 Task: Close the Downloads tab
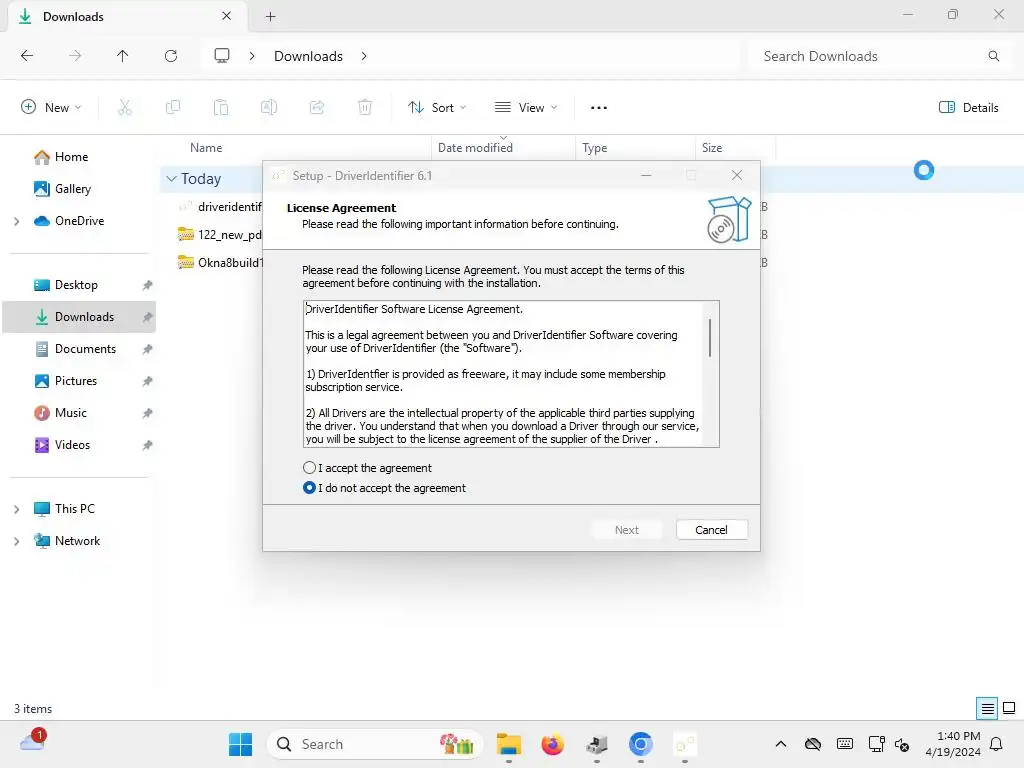226,16
